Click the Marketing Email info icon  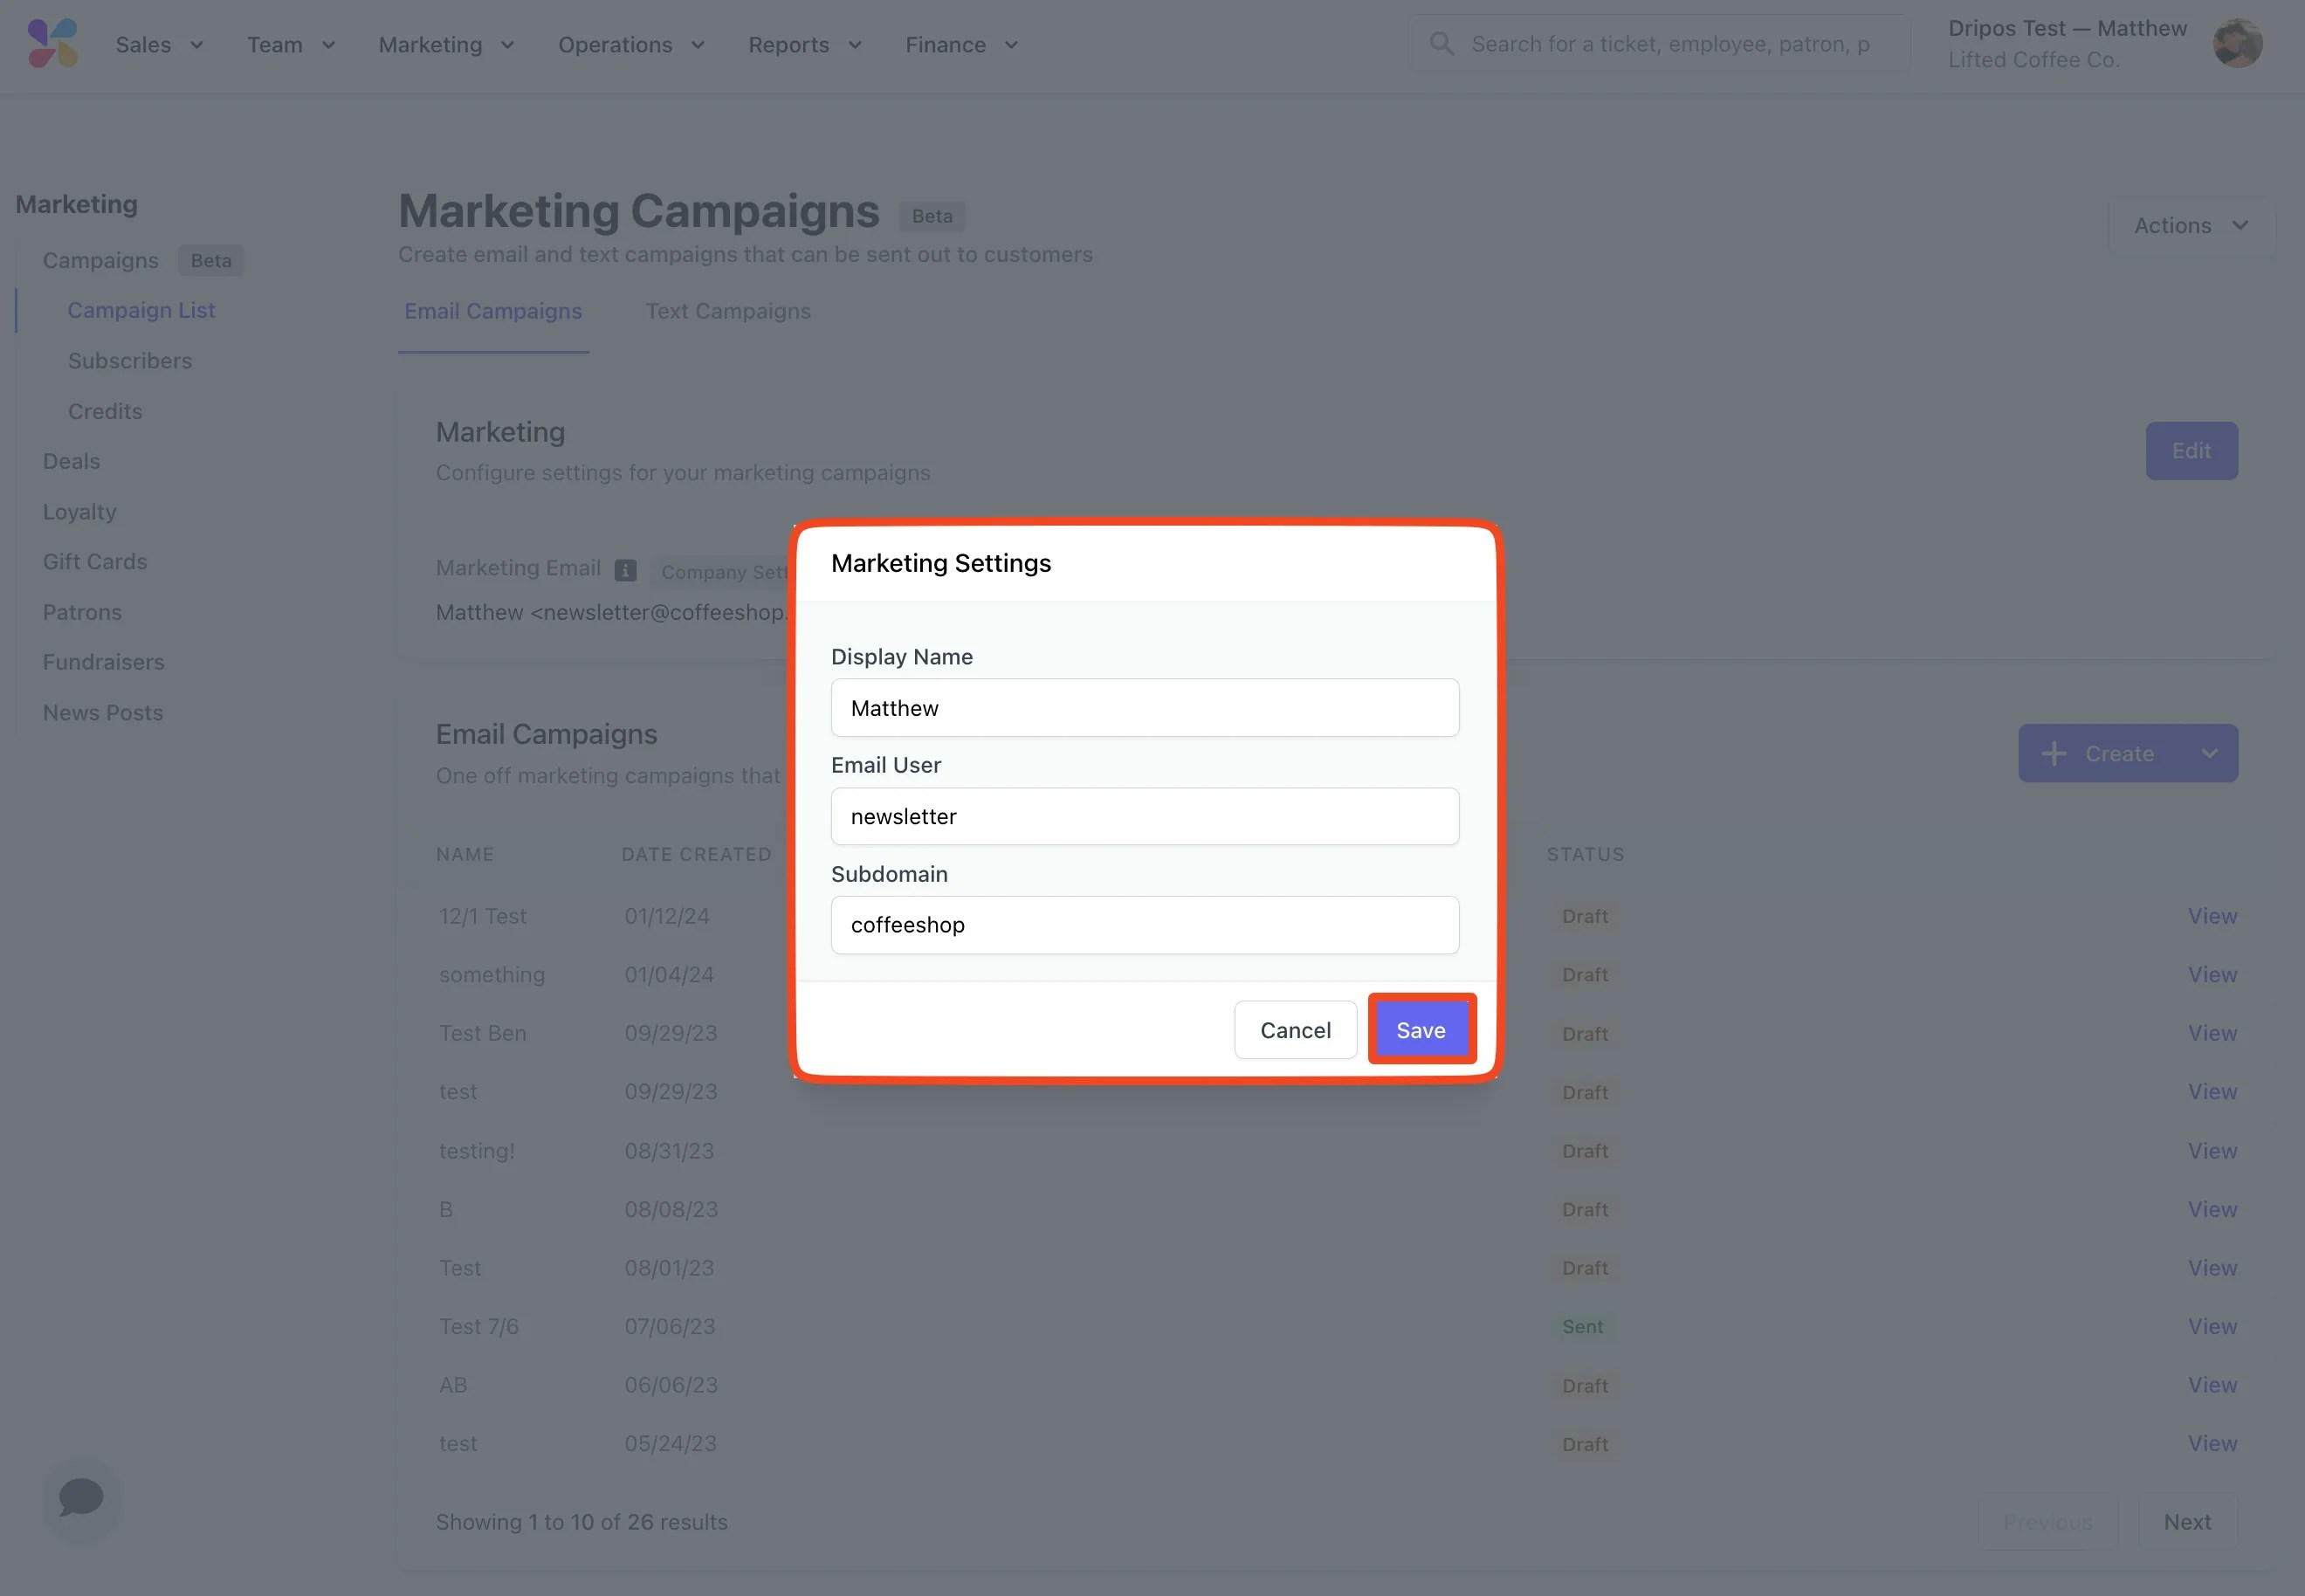pyautogui.click(x=625, y=570)
